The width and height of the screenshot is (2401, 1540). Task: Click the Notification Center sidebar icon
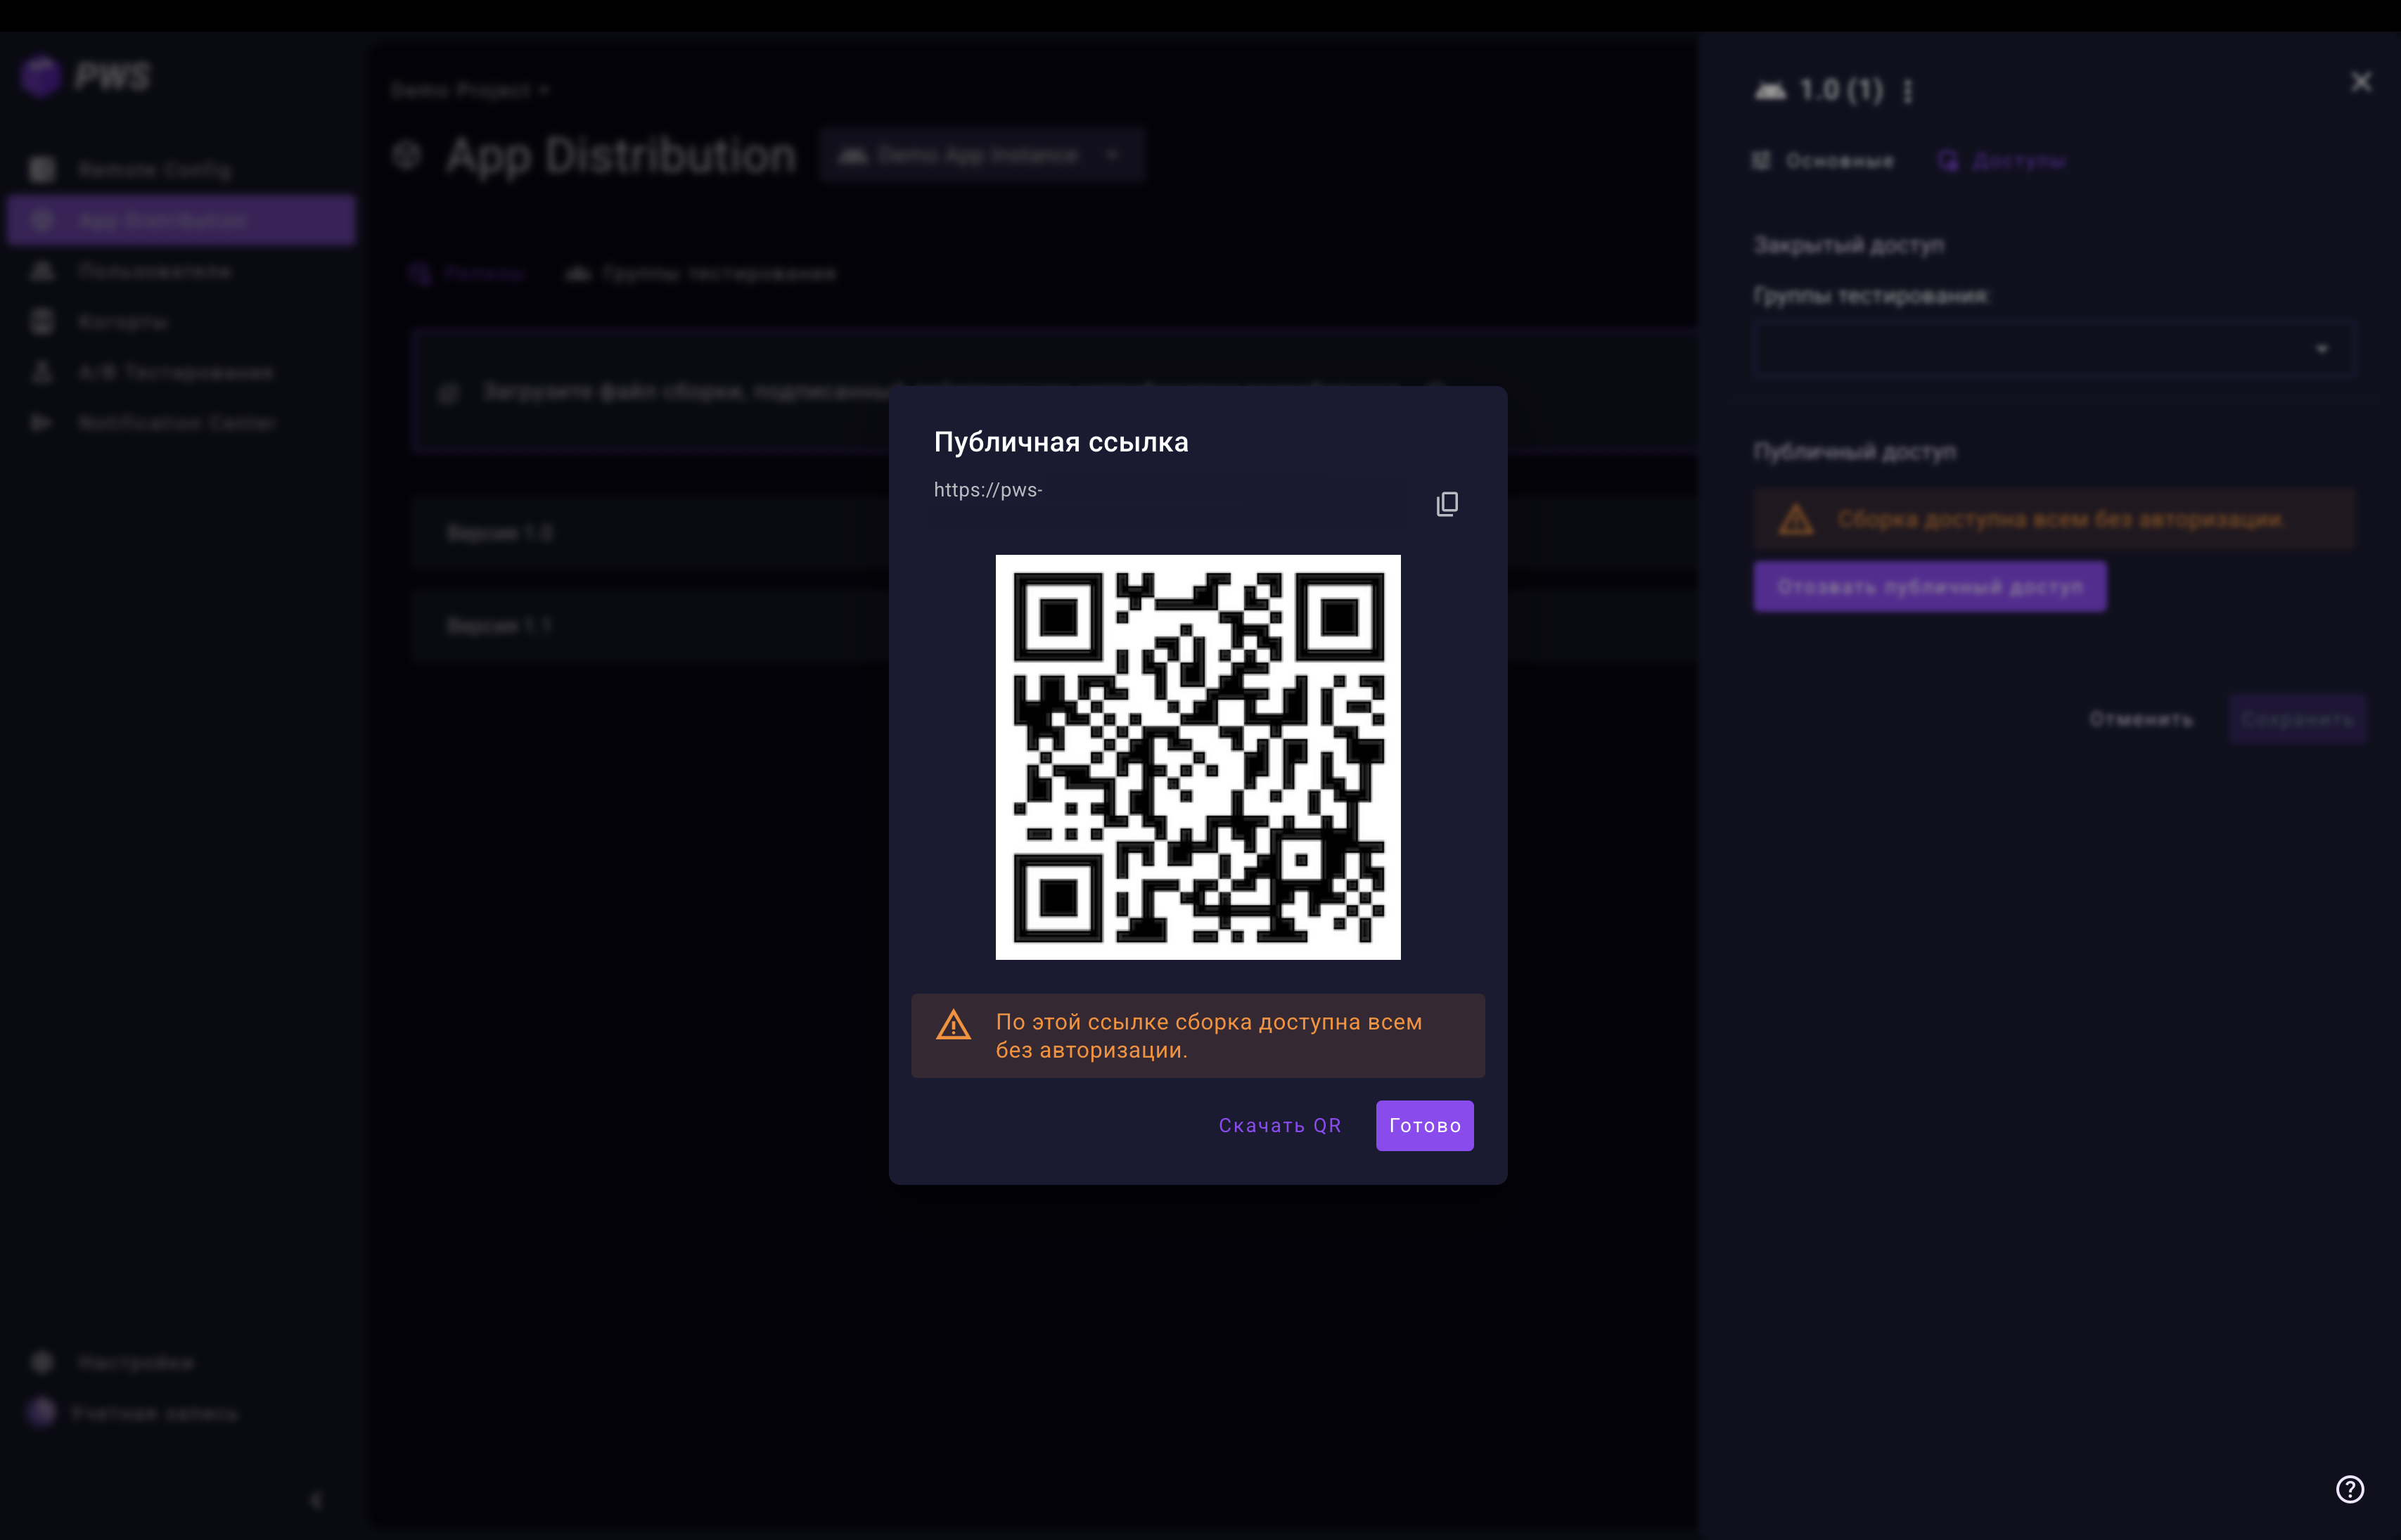tap(42, 423)
